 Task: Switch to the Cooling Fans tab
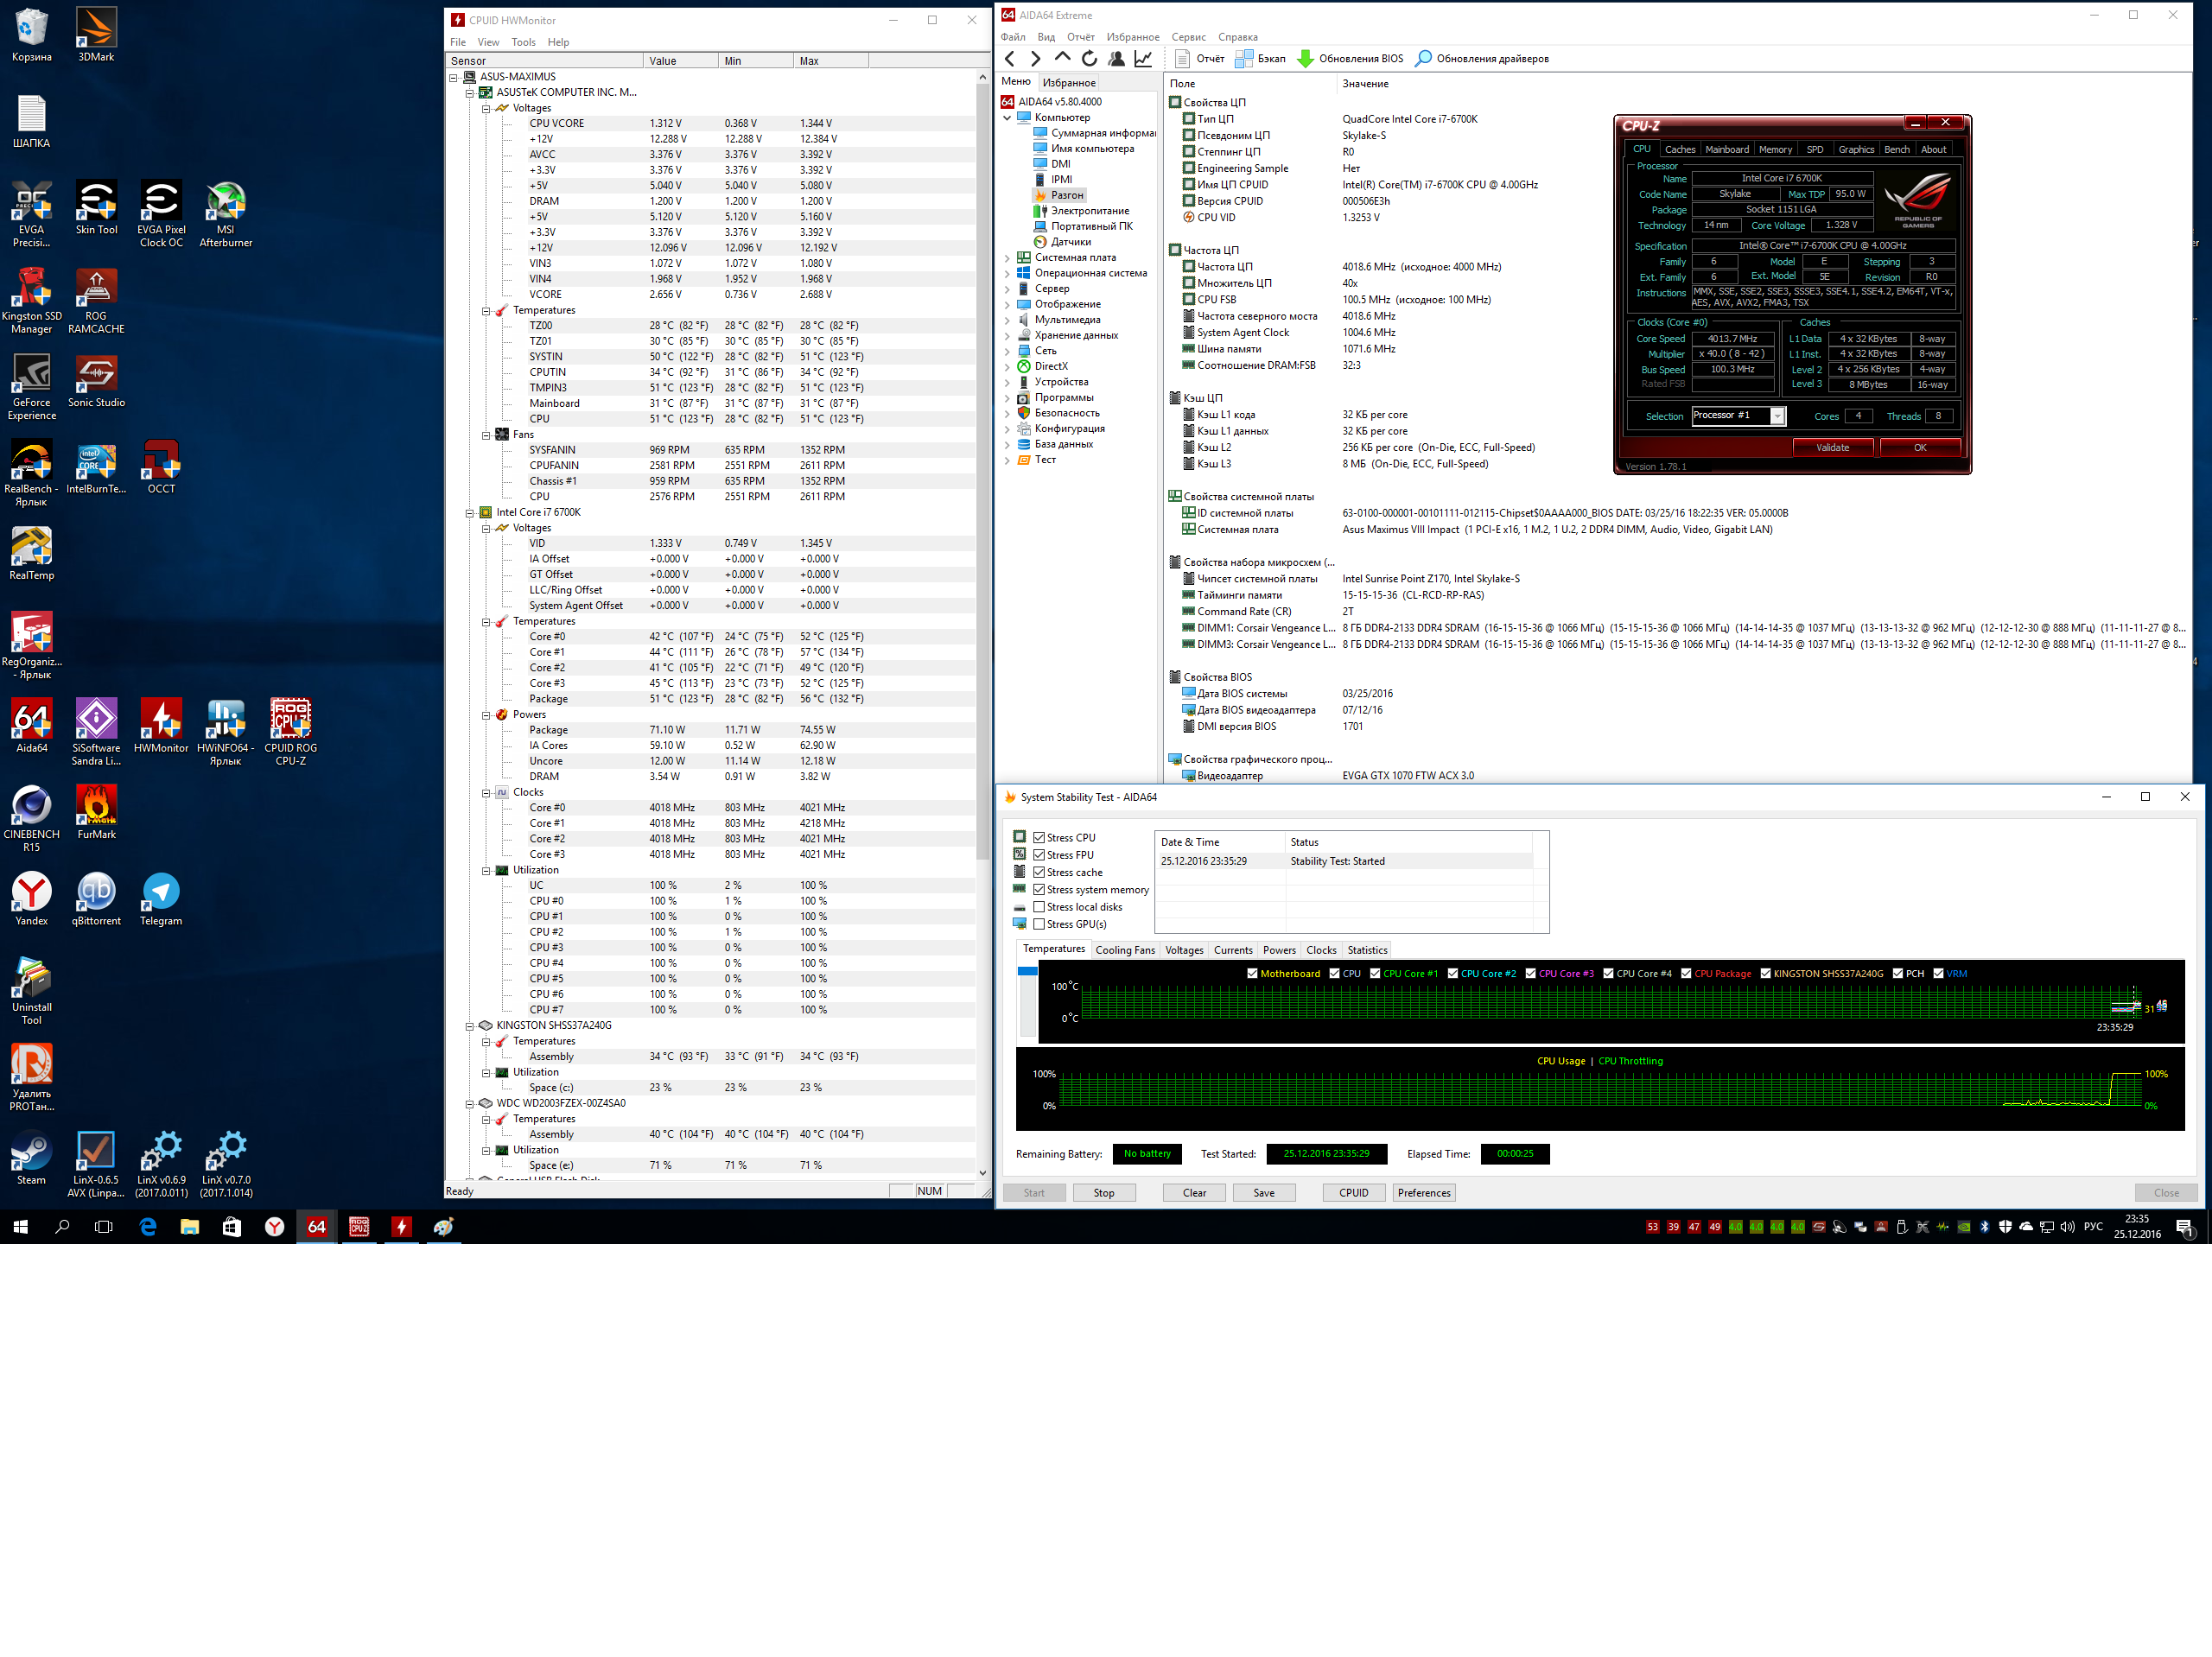(1124, 950)
